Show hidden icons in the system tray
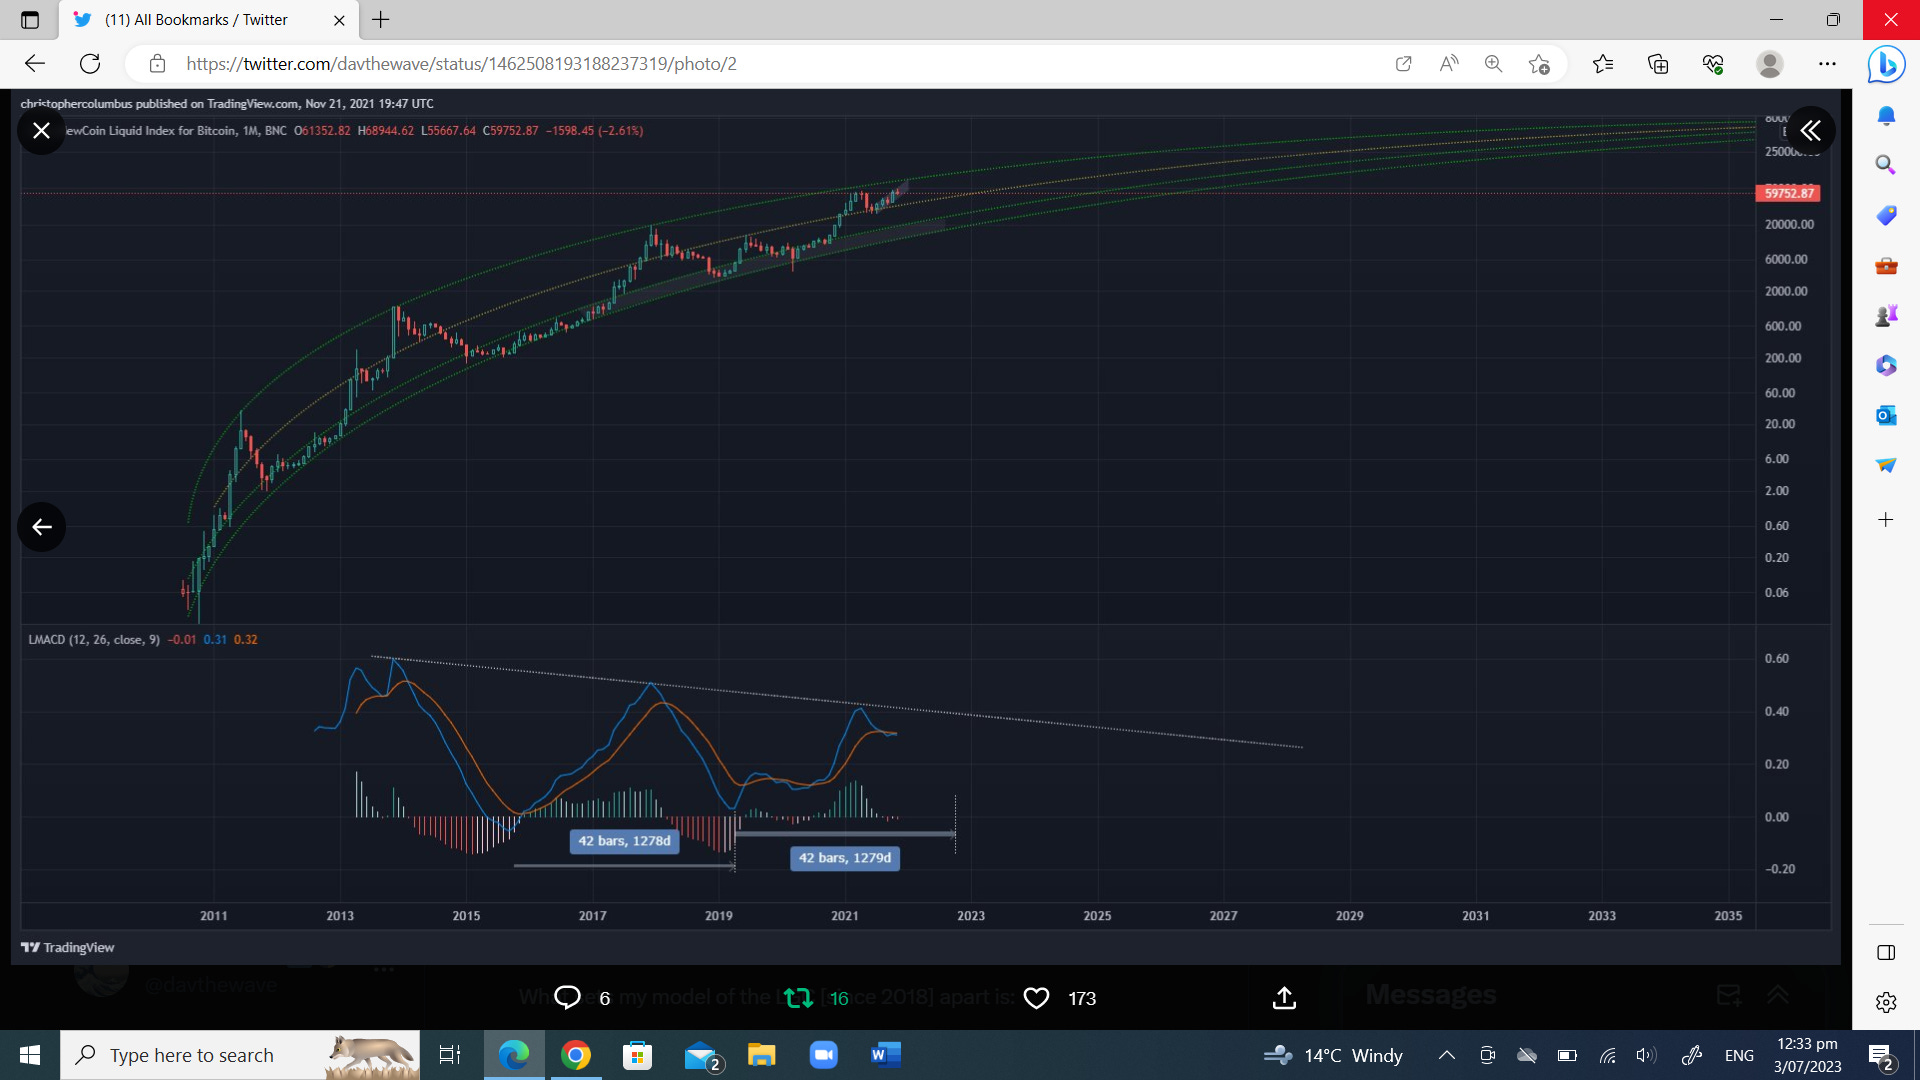The width and height of the screenshot is (1920, 1080). coord(1446,1054)
